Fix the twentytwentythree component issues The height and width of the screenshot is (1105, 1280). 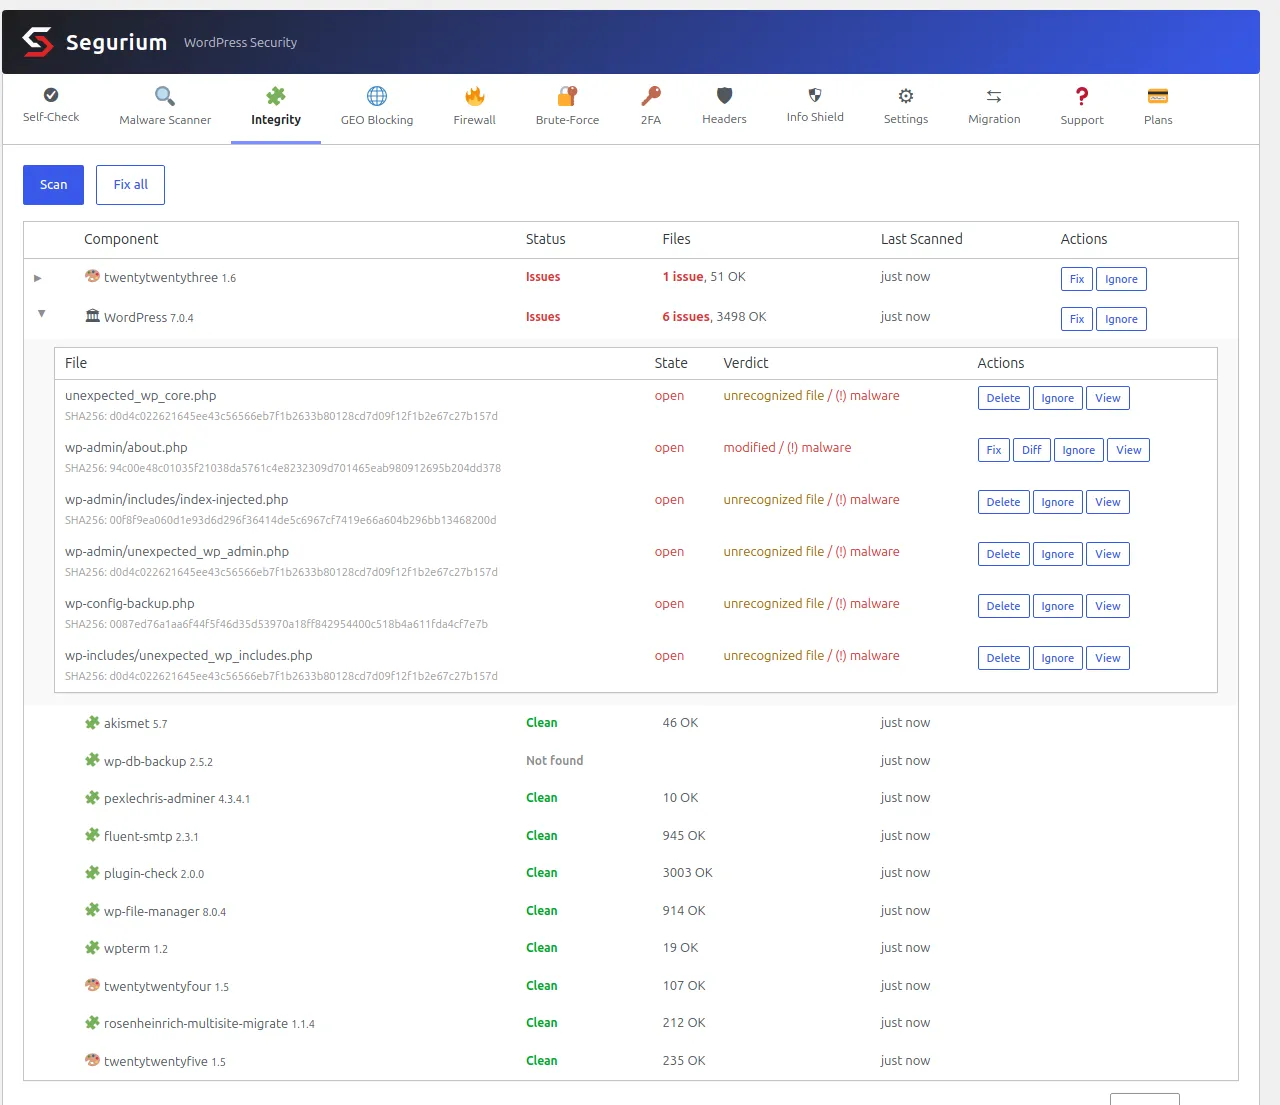point(1077,279)
